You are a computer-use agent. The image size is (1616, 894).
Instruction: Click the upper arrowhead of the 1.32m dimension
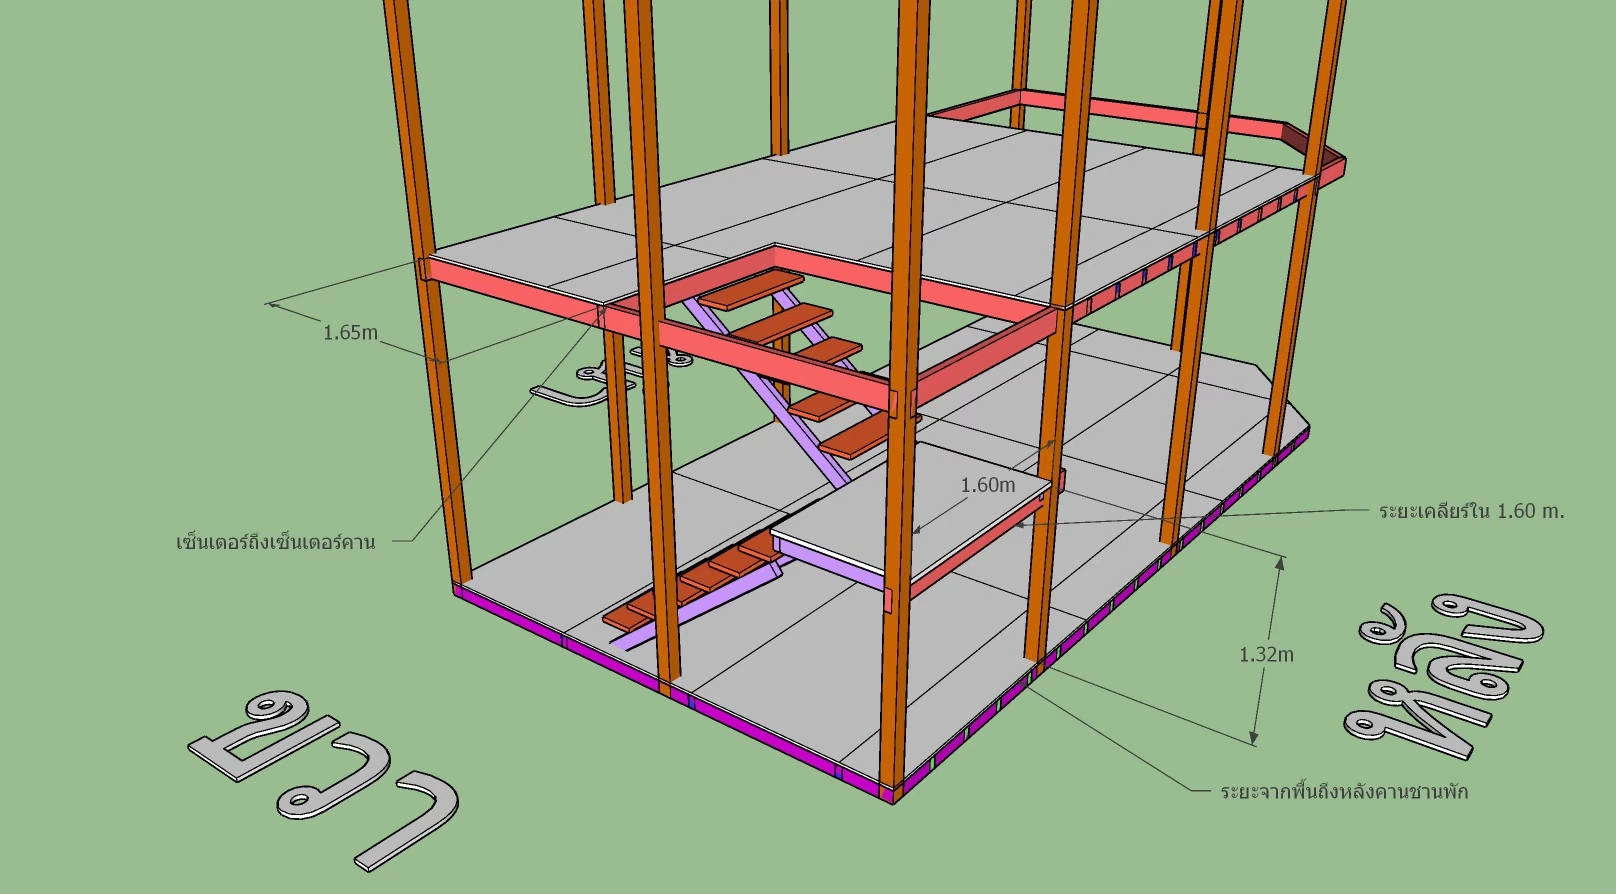coord(1279,563)
